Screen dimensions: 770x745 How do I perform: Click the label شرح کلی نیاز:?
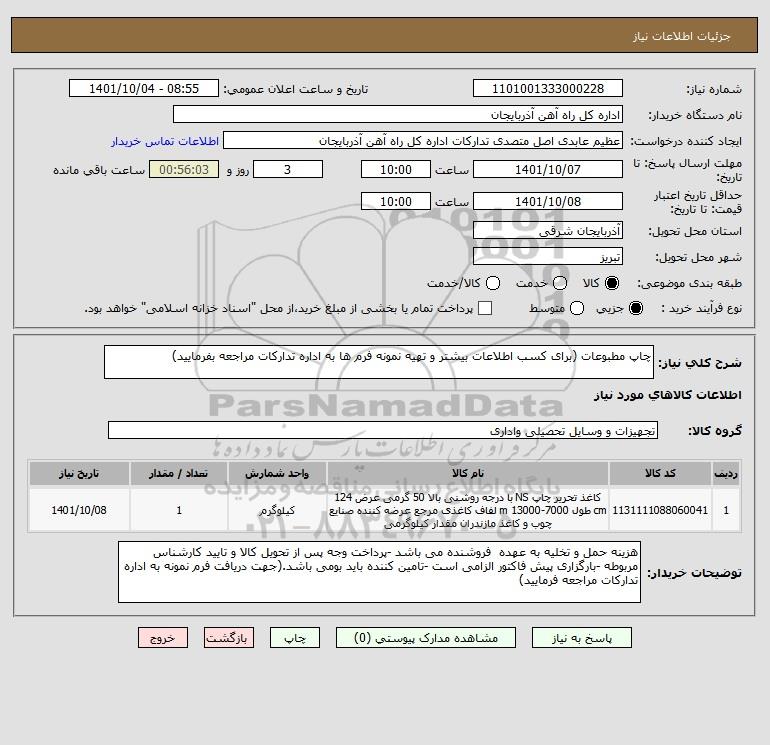click(x=700, y=363)
